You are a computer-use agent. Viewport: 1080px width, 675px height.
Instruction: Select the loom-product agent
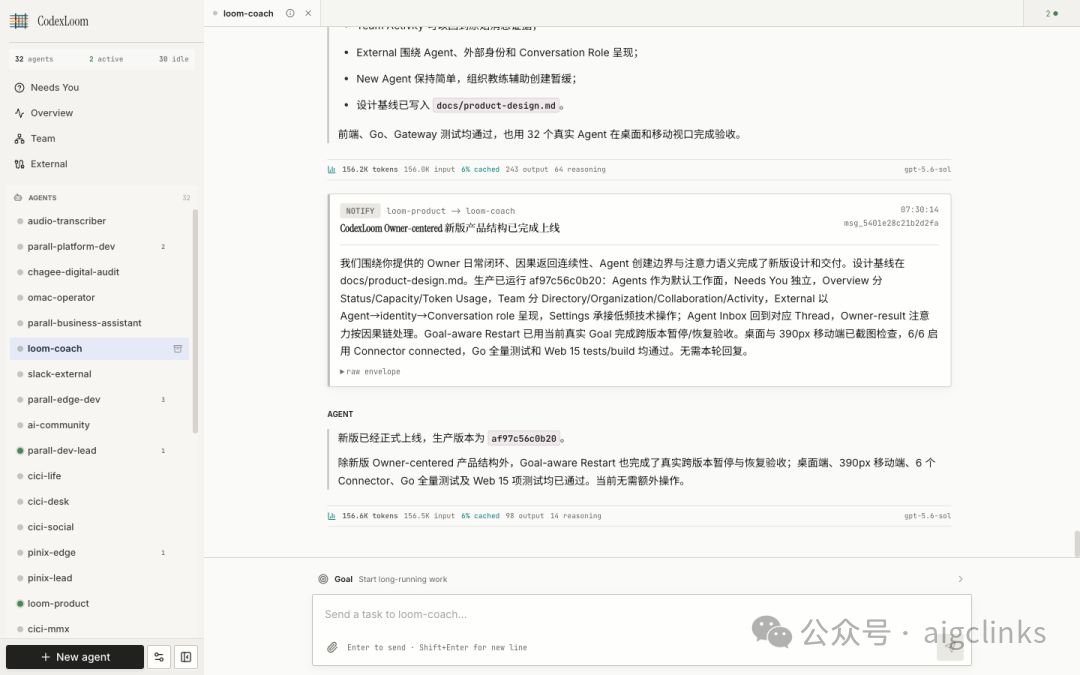pyautogui.click(x=99, y=603)
